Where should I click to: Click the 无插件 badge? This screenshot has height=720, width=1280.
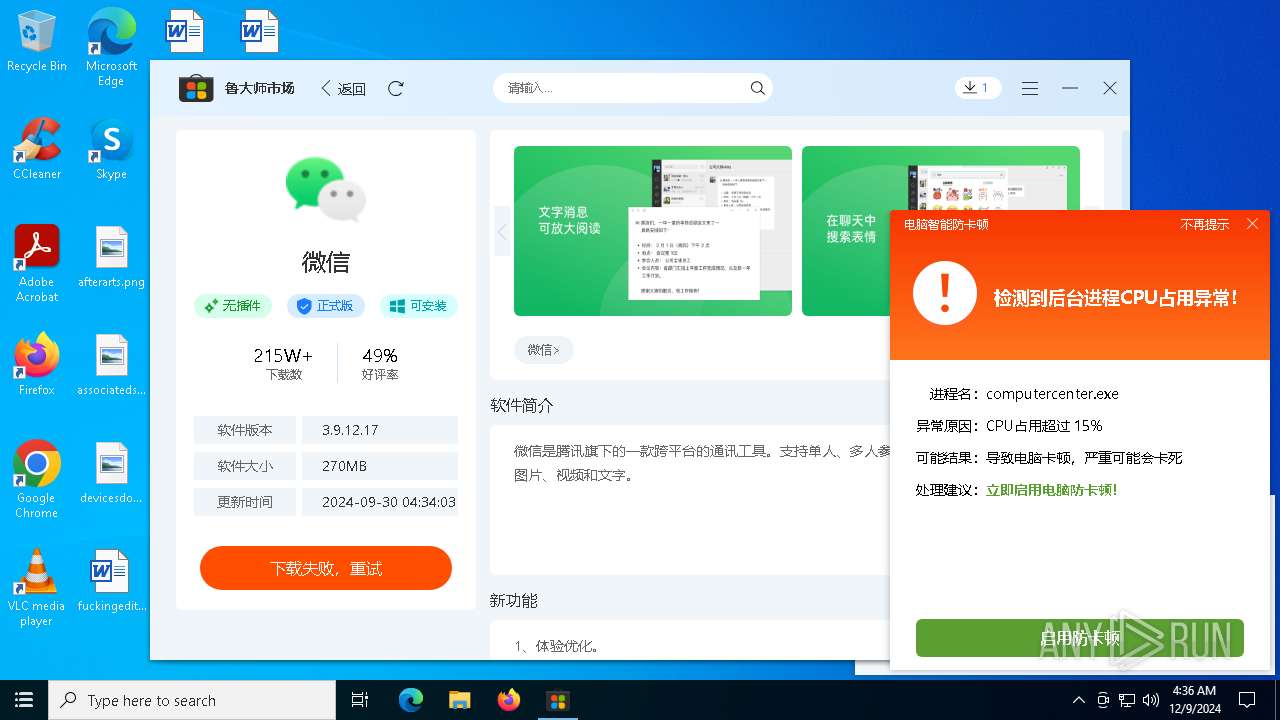(233, 306)
